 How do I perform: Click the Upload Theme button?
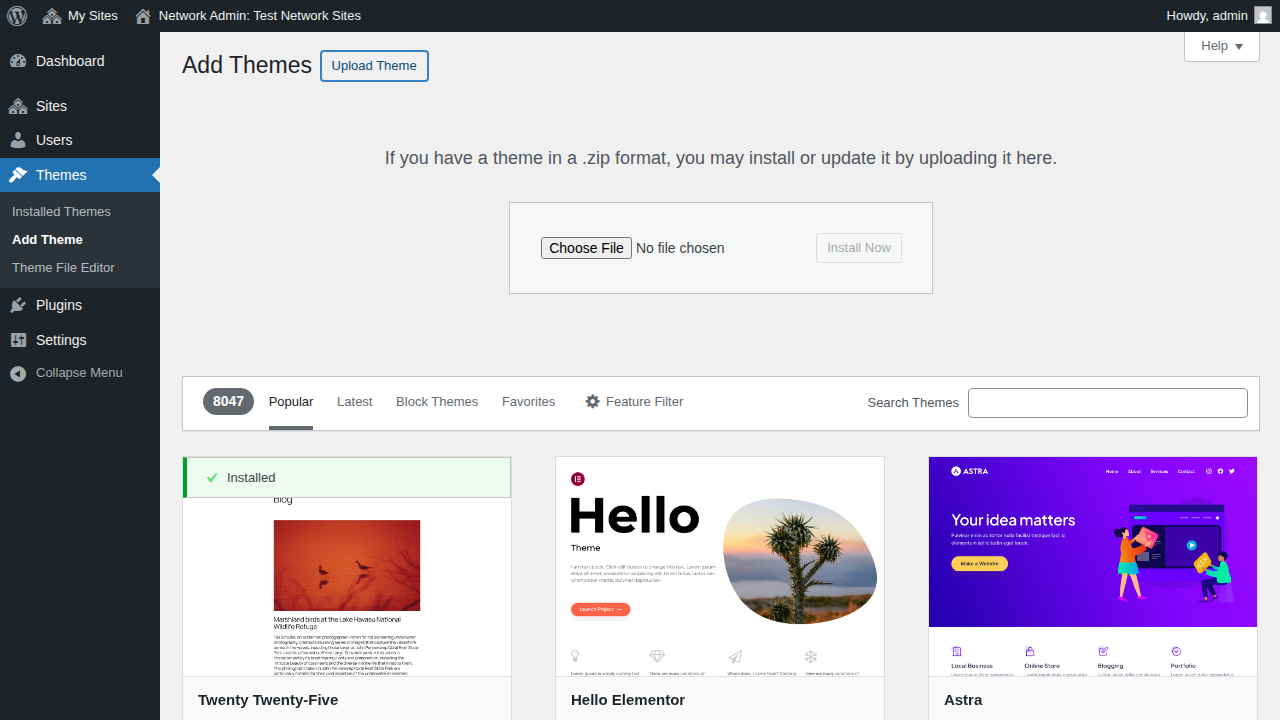(374, 65)
